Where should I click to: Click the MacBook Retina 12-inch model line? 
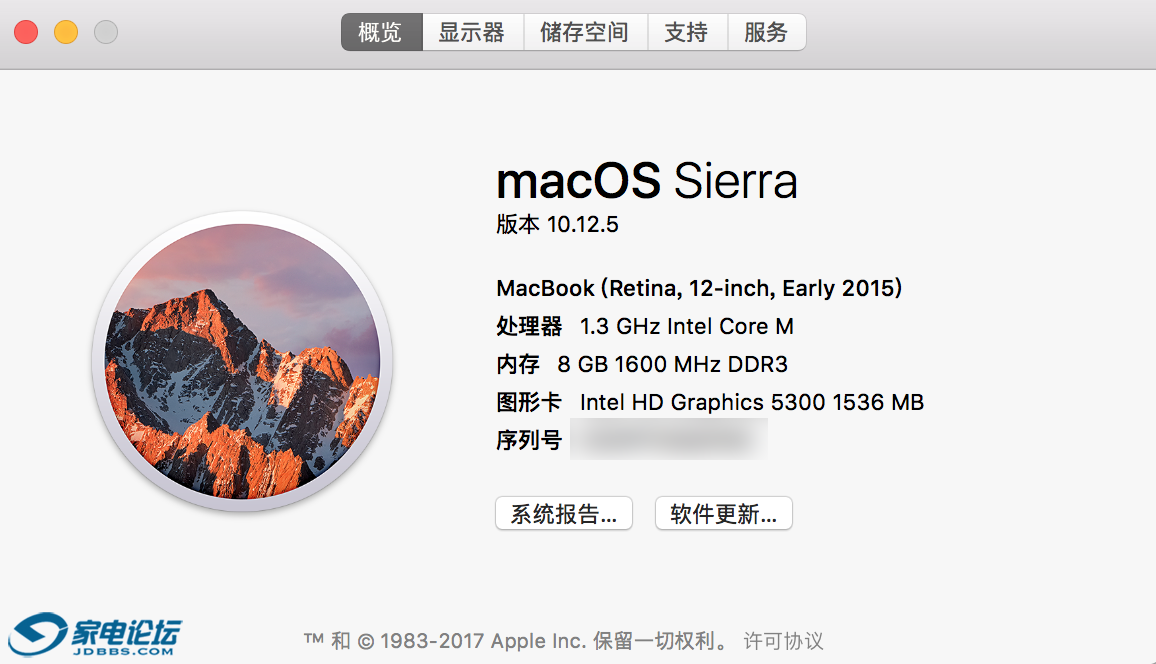point(699,288)
